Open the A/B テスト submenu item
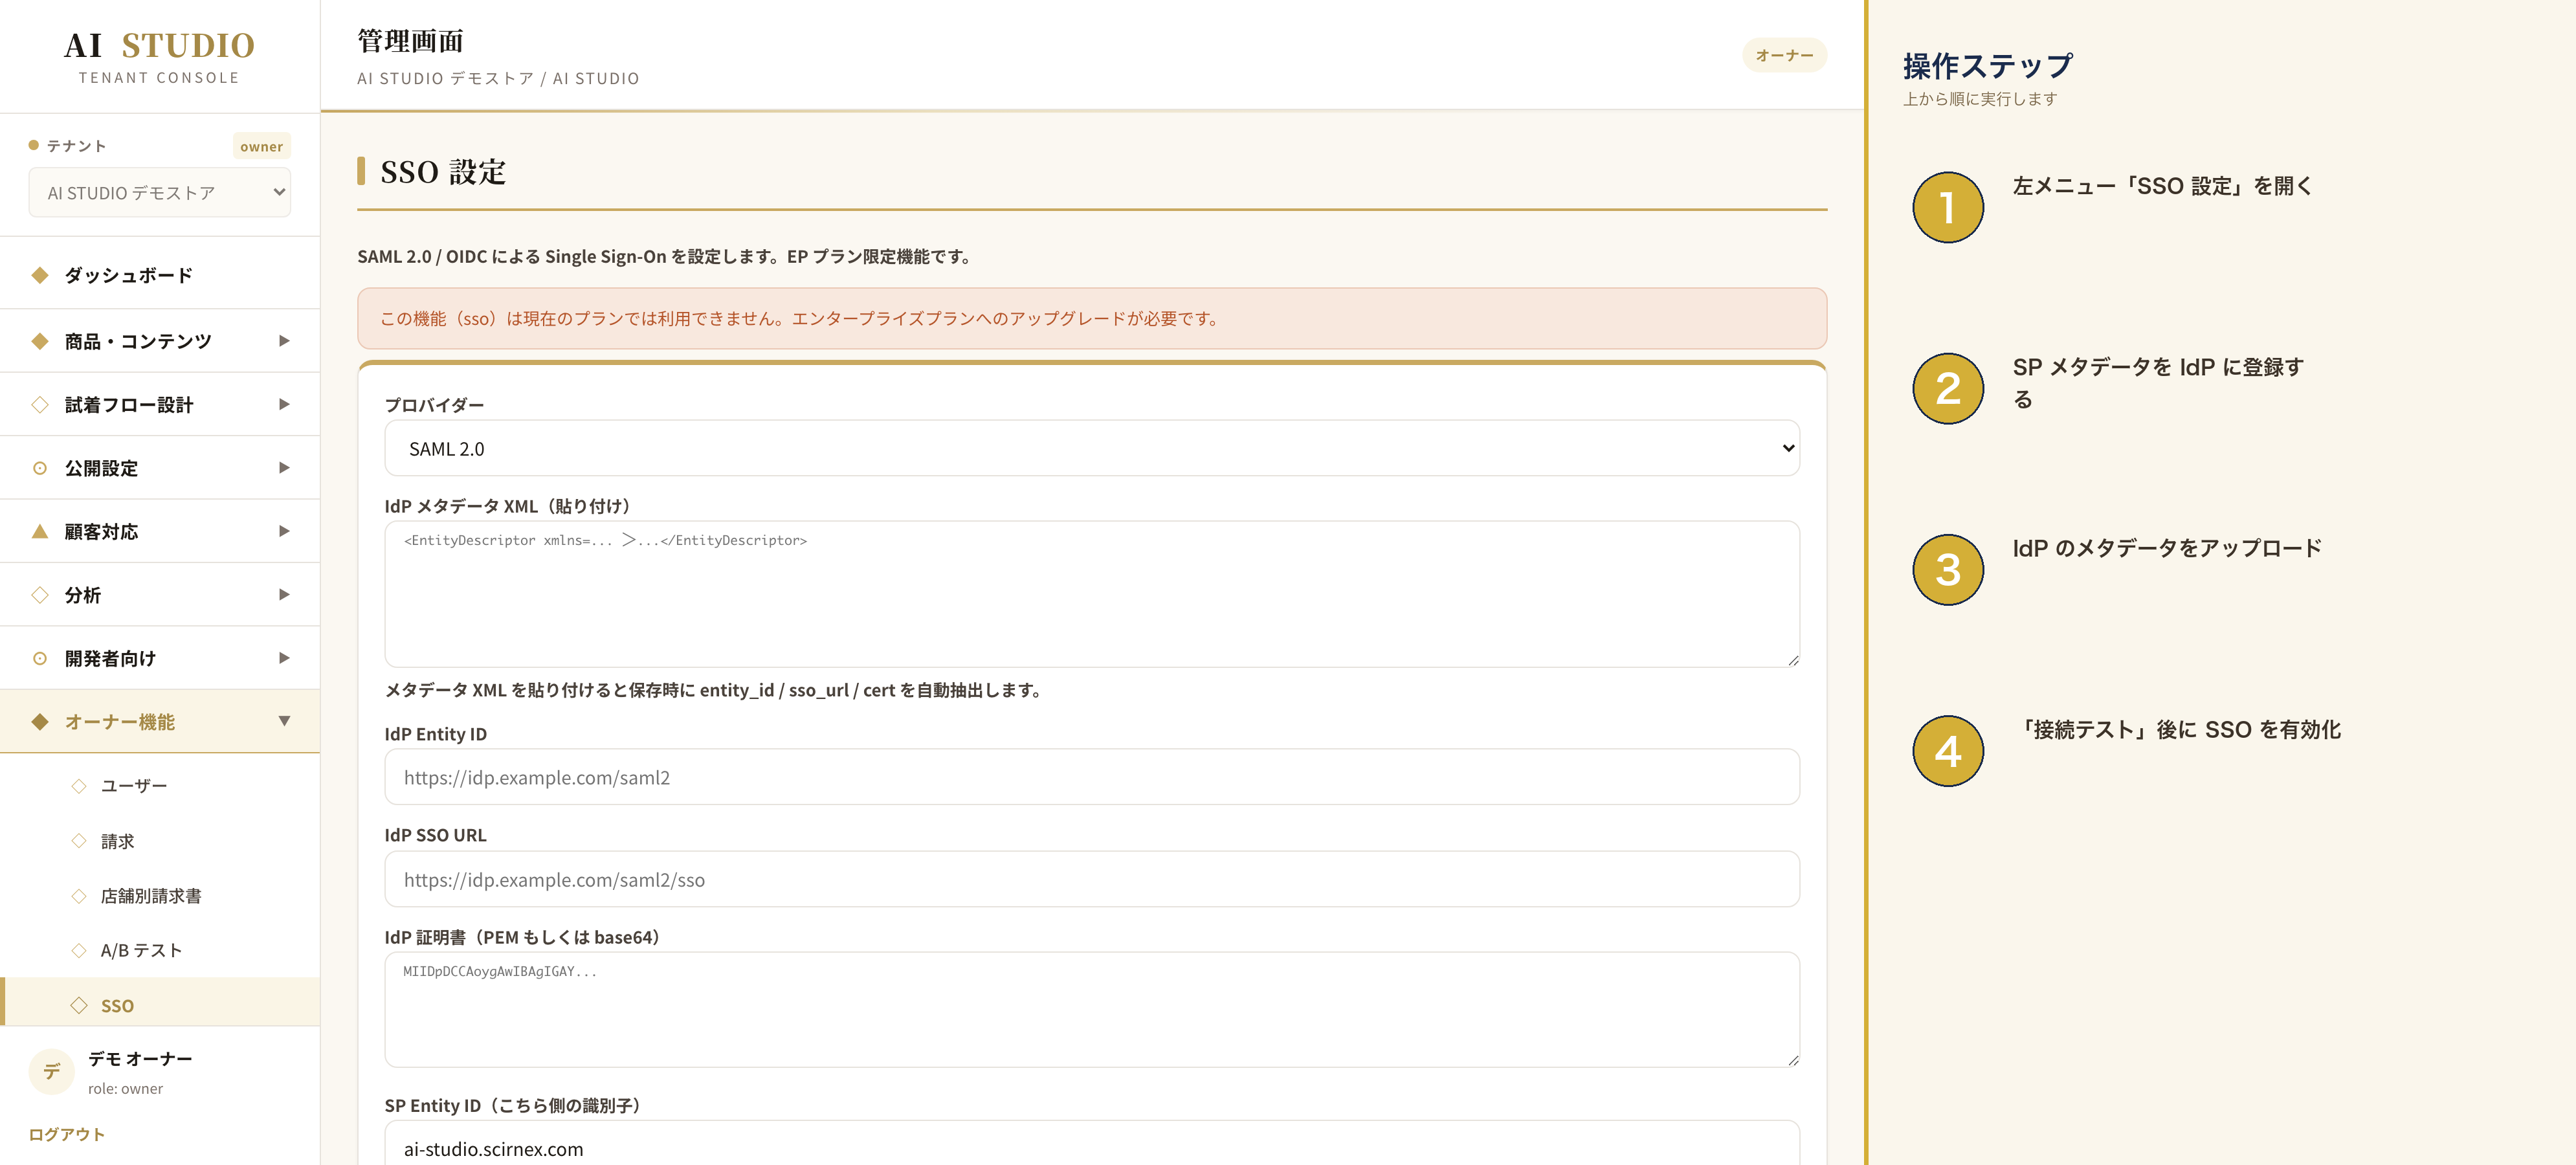Viewport: 2576px width, 1165px height. (160, 950)
